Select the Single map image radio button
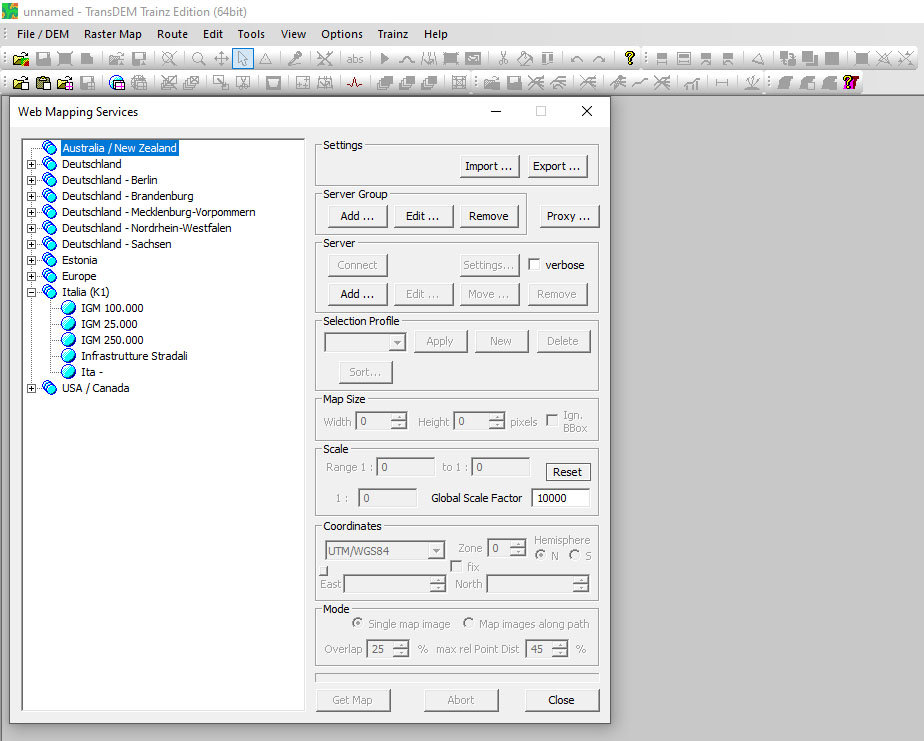Screen dimensions: 924x741 pos(357,623)
